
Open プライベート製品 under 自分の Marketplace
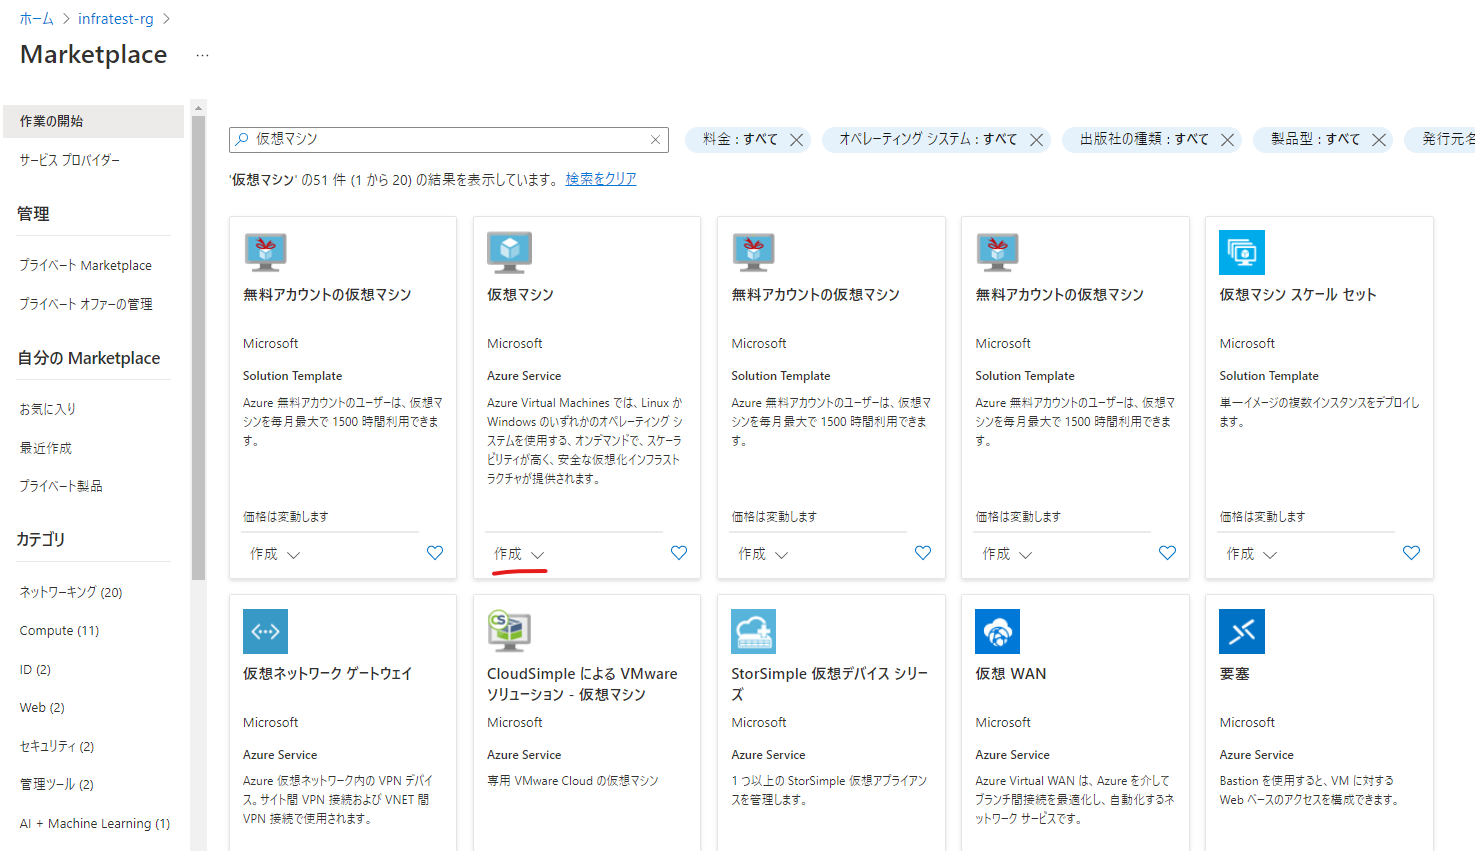[x=61, y=486]
